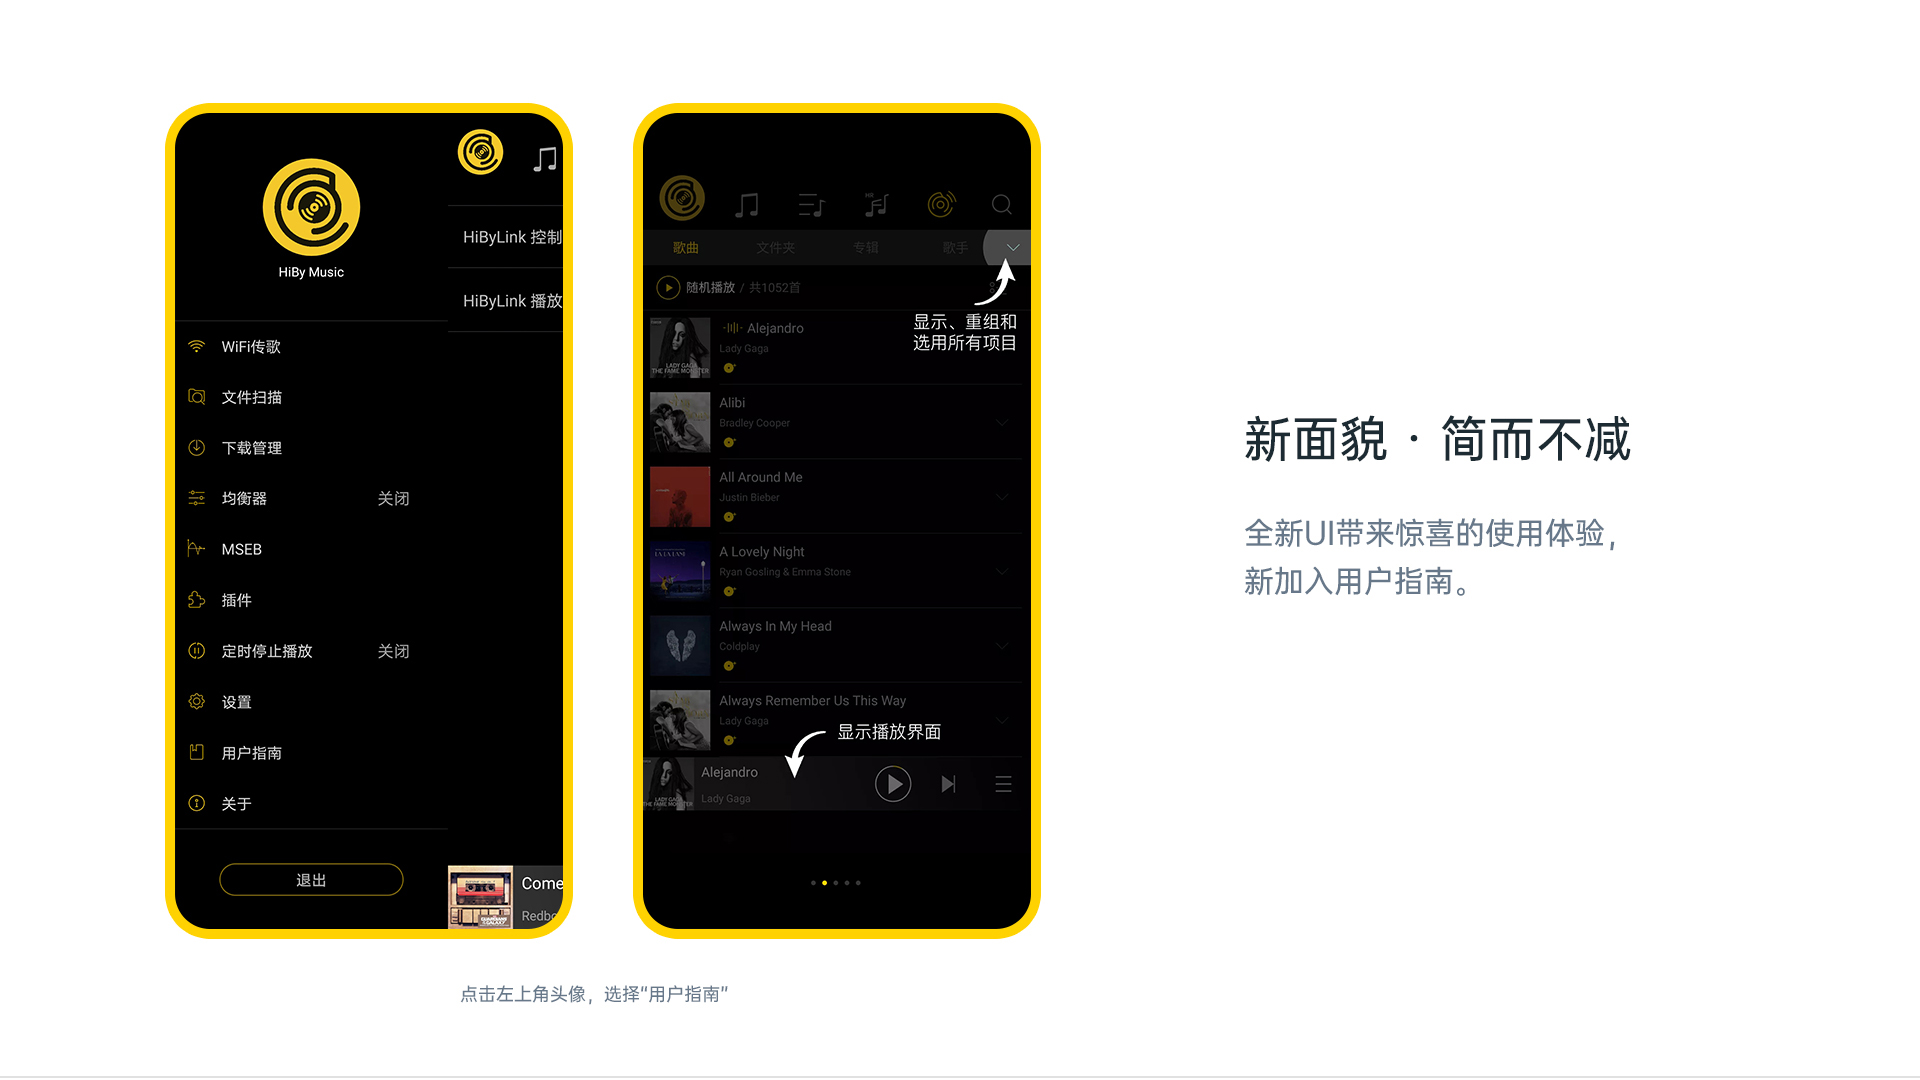Tap play button on mini player bar
1920x1080 pixels.
(893, 782)
